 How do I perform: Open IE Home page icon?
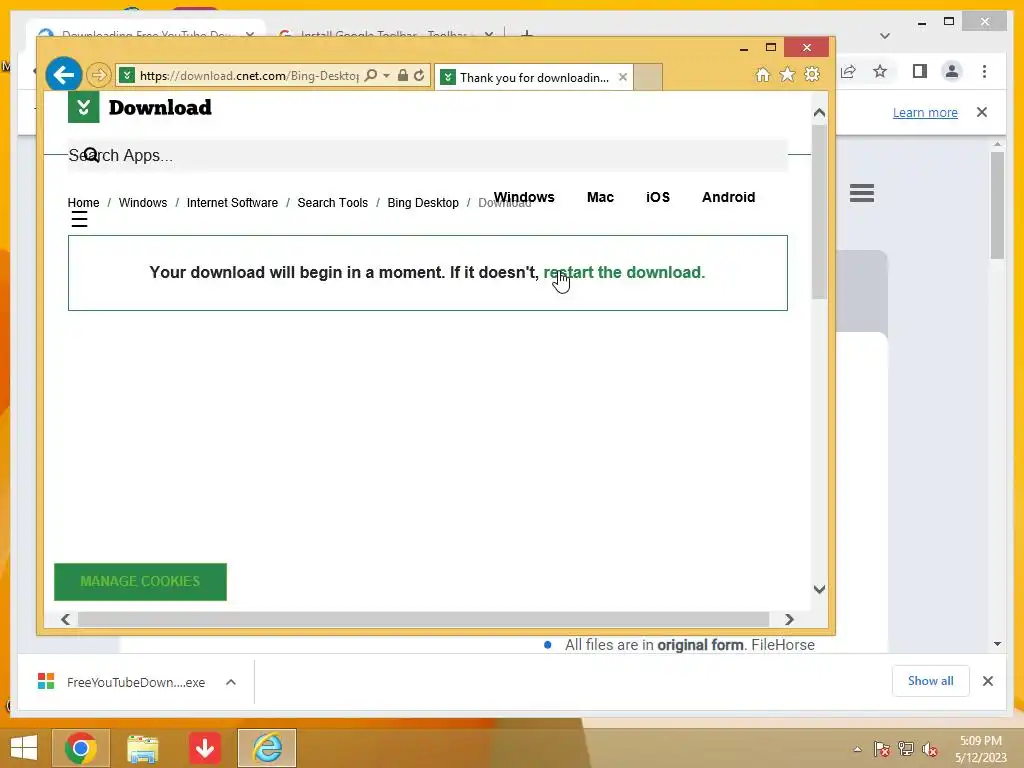click(762, 74)
